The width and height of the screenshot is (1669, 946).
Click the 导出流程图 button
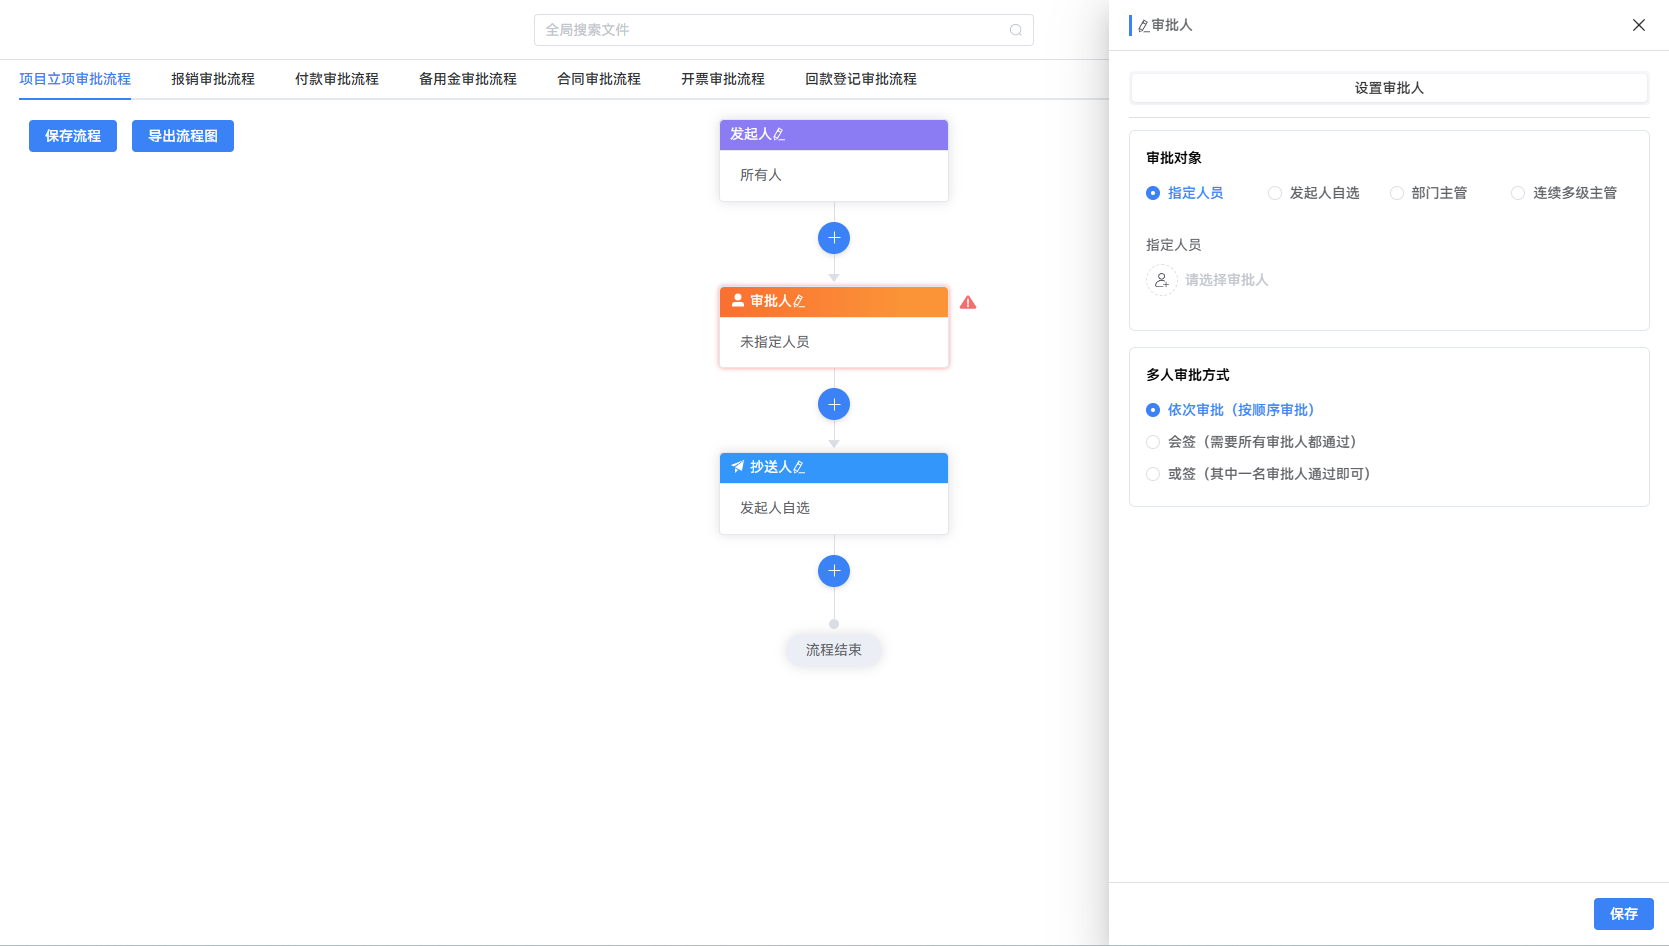click(x=183, y=136)
